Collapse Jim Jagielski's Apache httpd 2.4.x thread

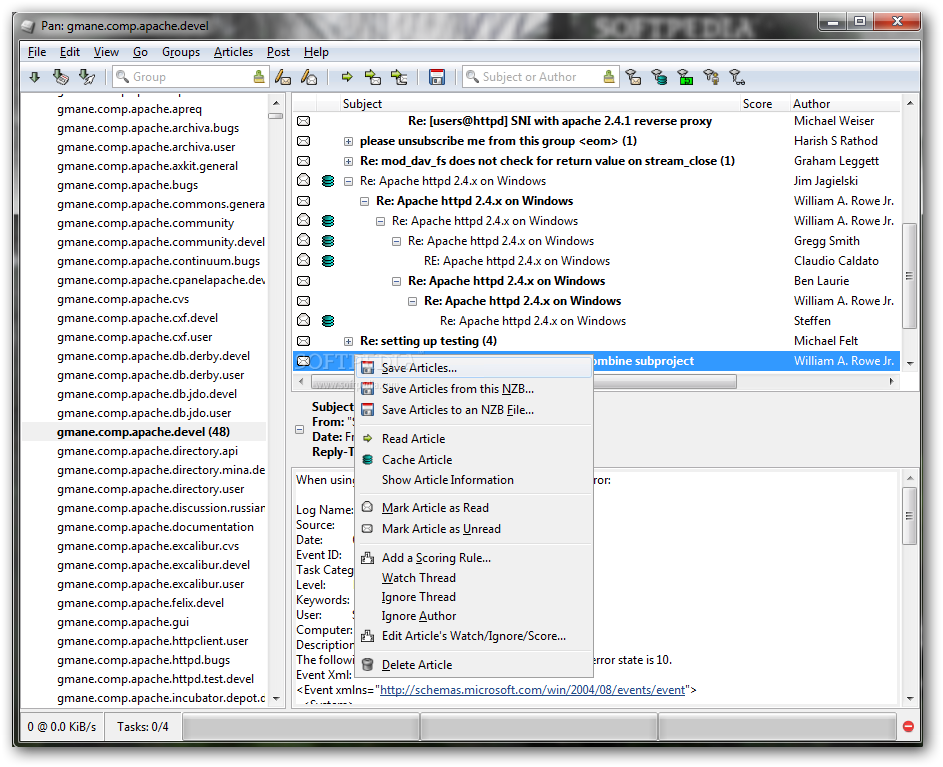(x=348, y=181)
